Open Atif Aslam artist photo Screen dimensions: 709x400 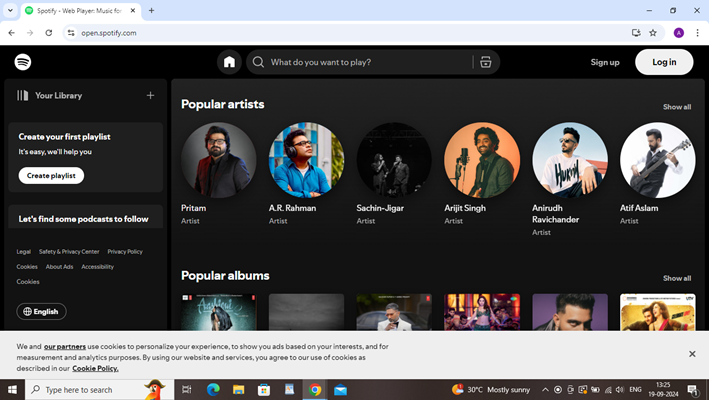(x=657, y=160)
